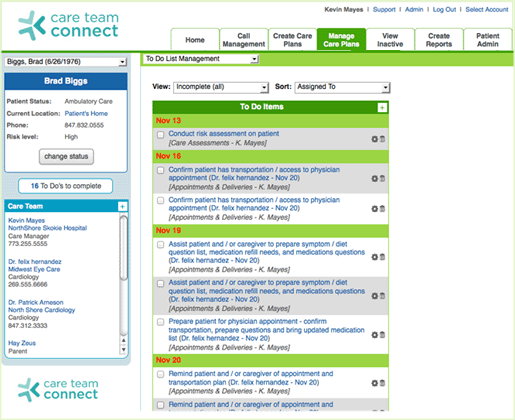Open the Conduct risk assessment on patient link
This screenshot has width=515, height=420.
223,134
